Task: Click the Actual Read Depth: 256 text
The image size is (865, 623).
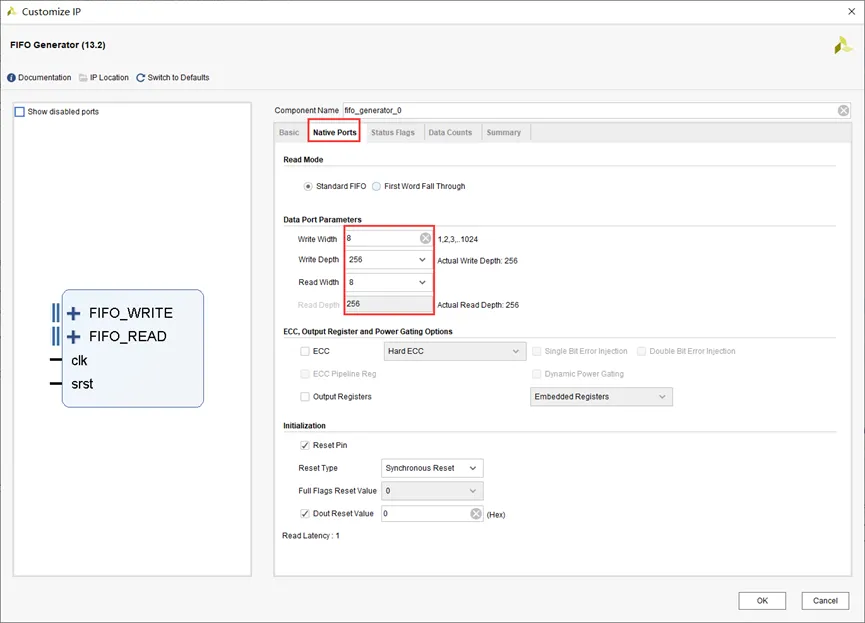Action: pyautogui.click(x=478, y=305)
